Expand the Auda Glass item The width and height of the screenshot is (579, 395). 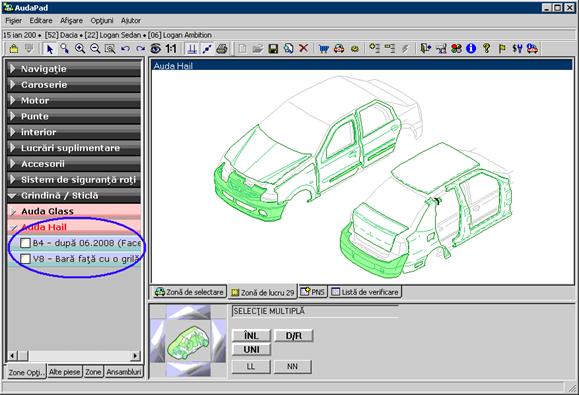(74, 212)
